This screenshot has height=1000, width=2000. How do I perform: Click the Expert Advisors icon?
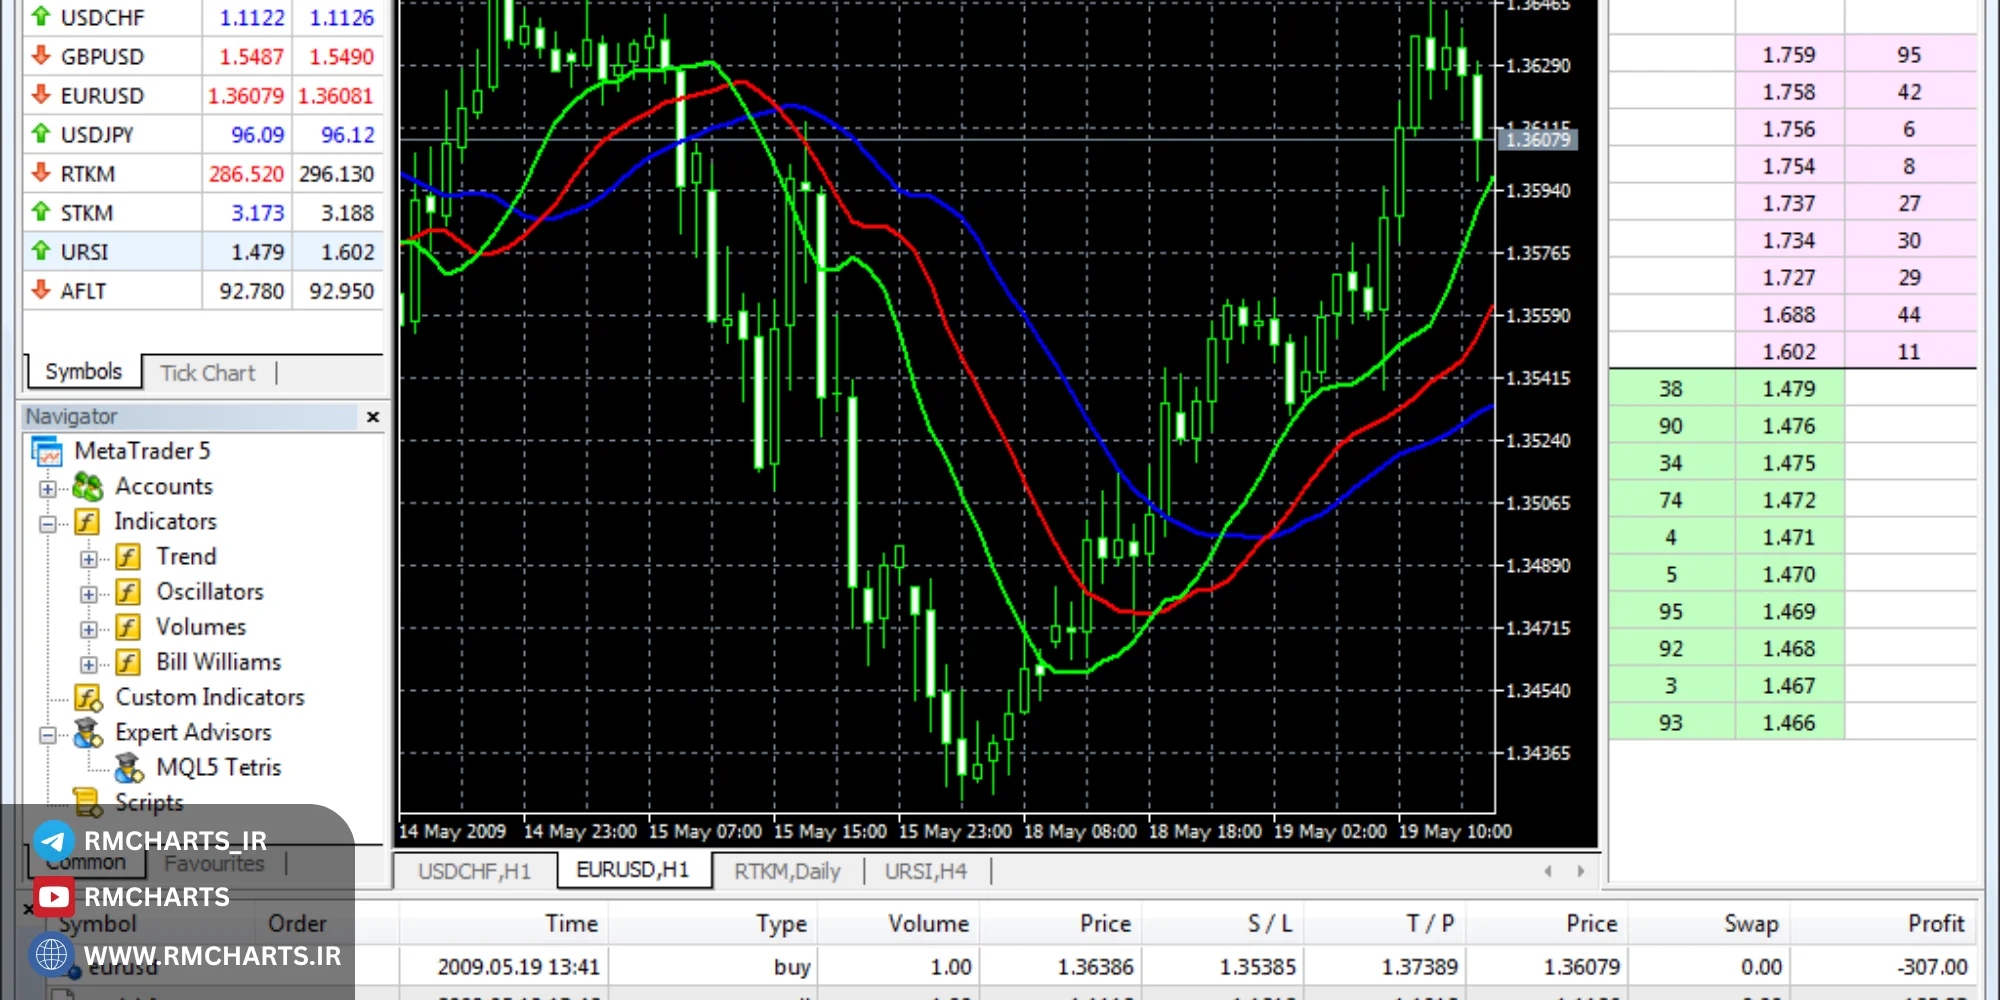coord(88,733)
